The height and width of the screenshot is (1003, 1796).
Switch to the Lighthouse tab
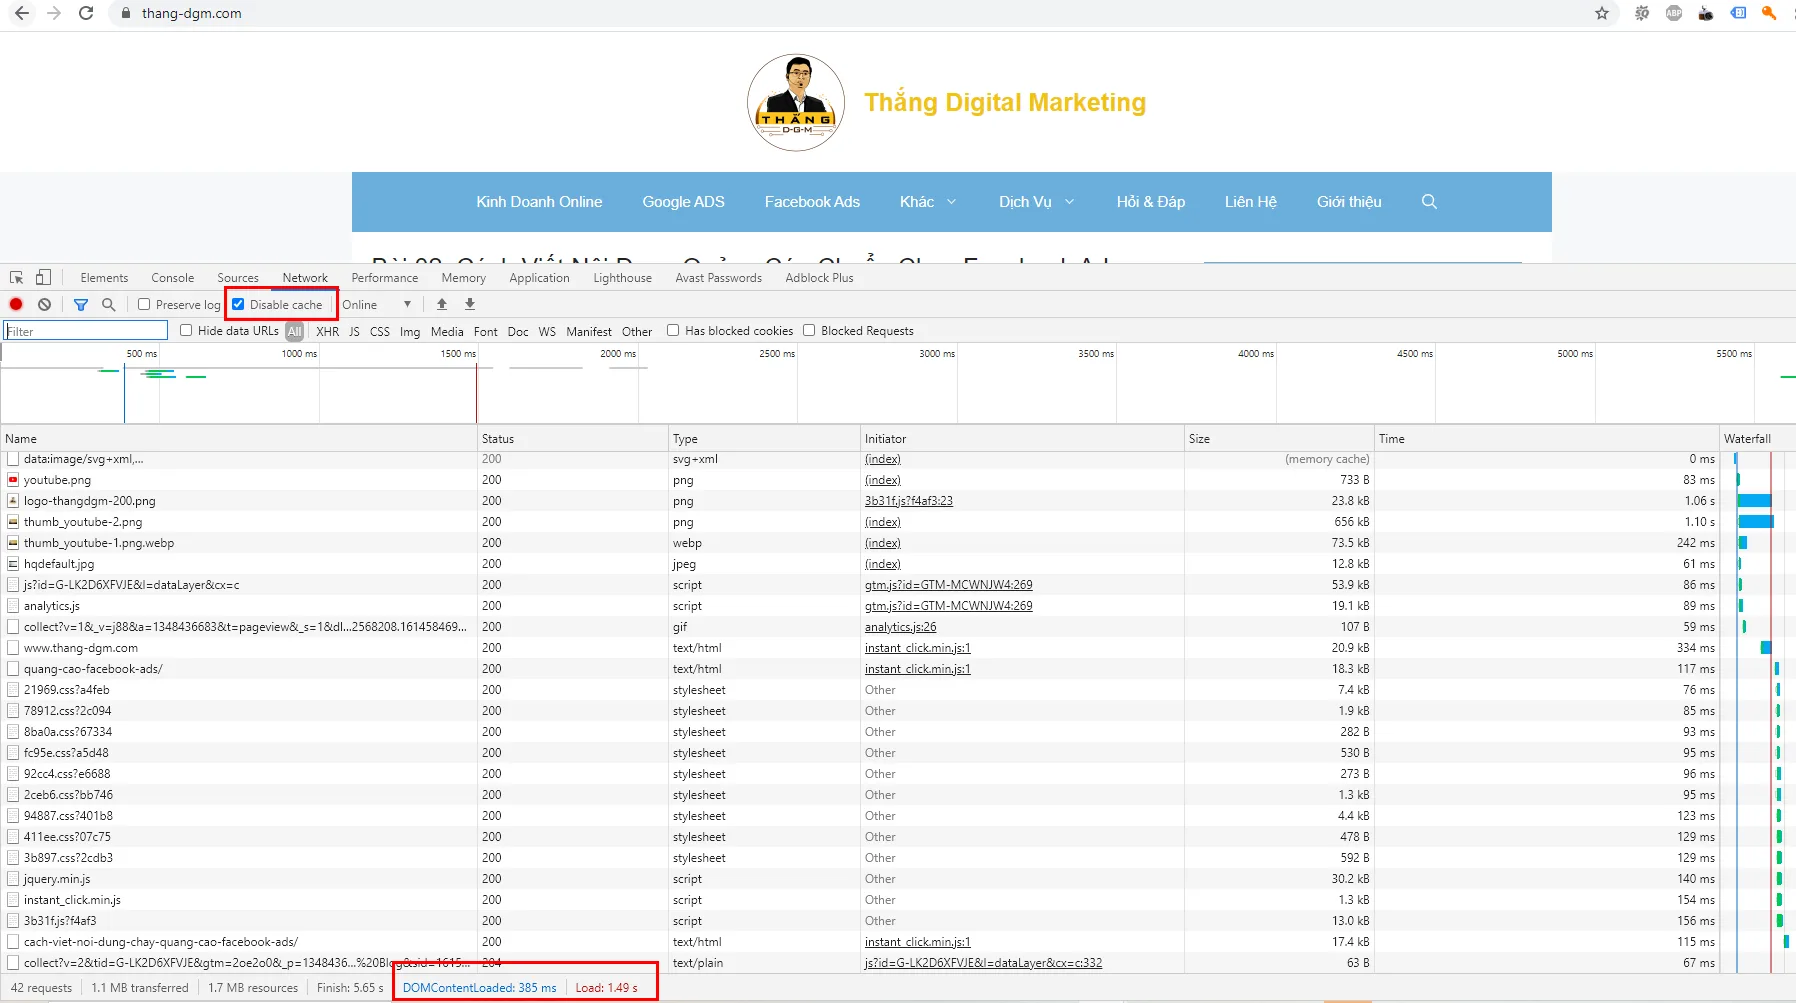[622, 278]
